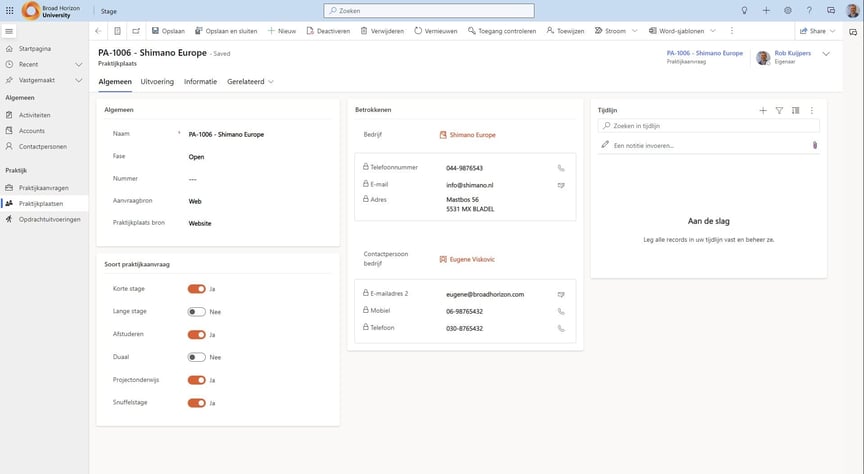Add a timeline record with plus icon
Image resolution: width=864 pixels, height=474 pixels.
763,111
